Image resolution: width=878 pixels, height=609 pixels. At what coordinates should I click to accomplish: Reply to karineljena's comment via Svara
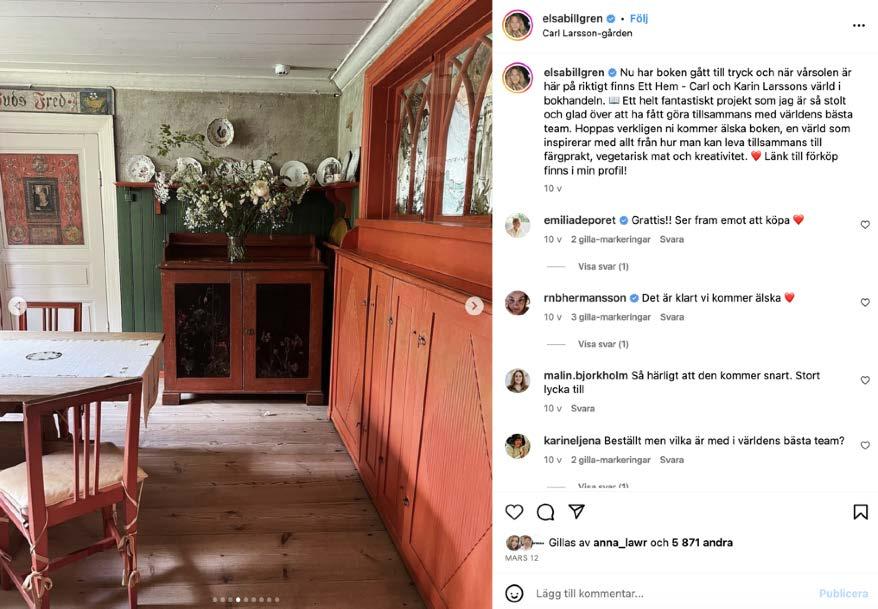click(x=671, y=460)
